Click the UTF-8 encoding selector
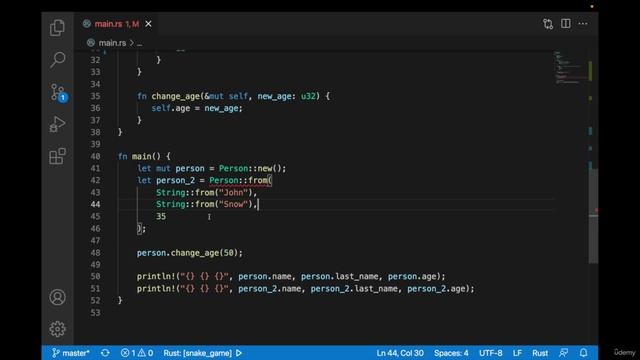This screenshot has width=640, height=360. pyautogui.click(x=491, y=353)
